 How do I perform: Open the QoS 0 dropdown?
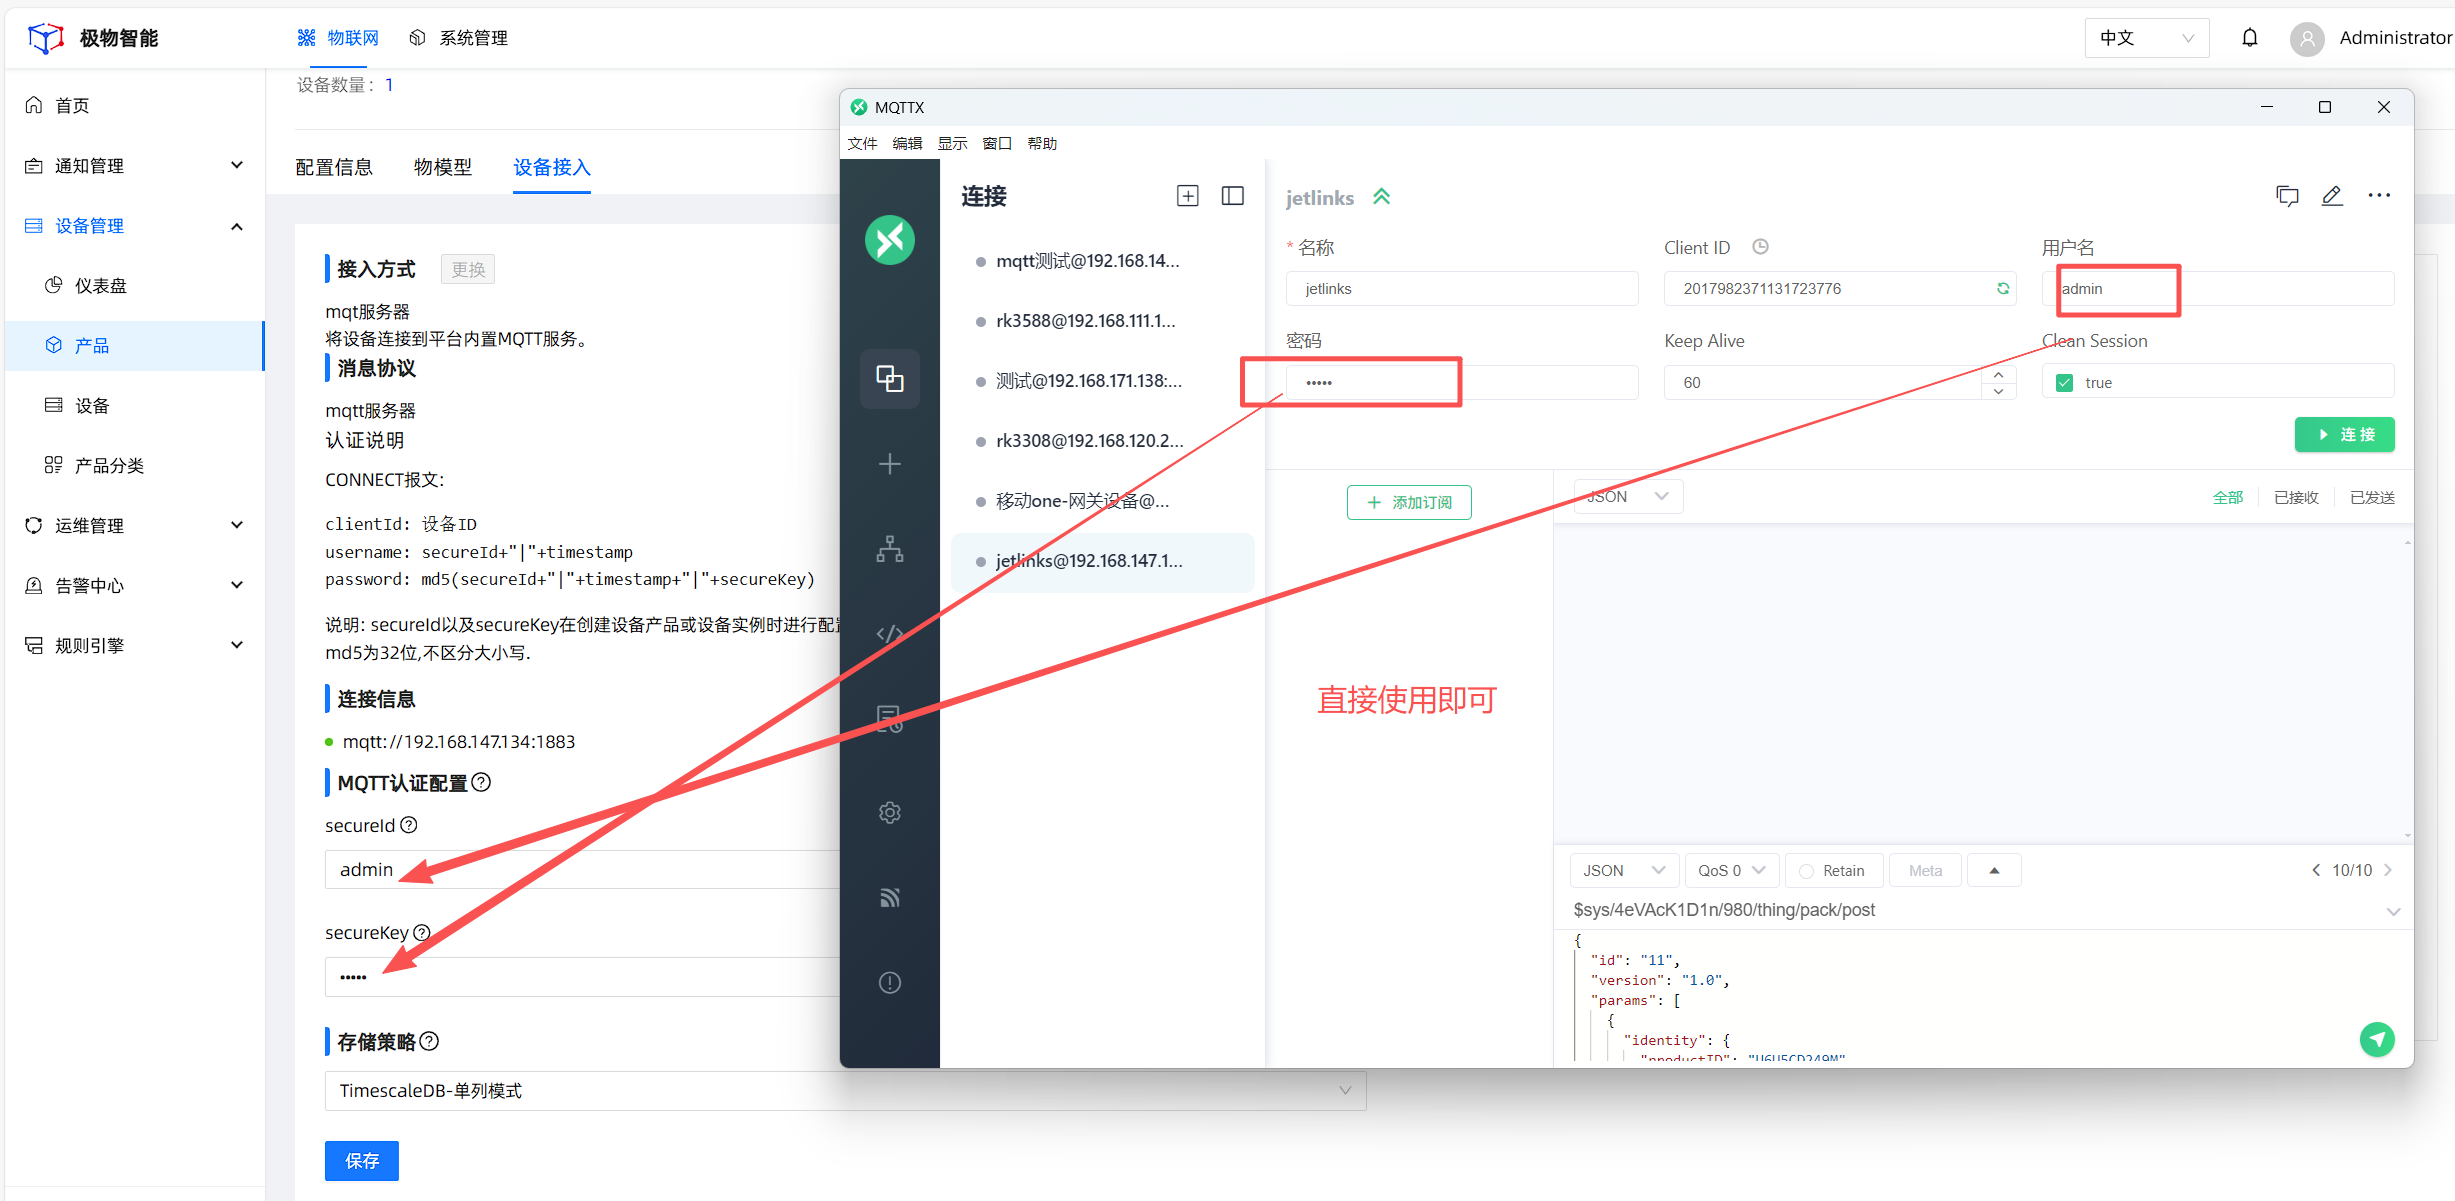click(1731, 871)
